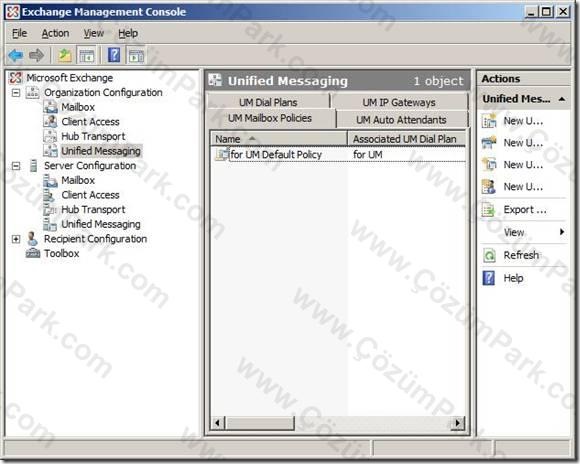Viewport: 580px width, 464px height.
Task: Click Hub Transport icon under Server Configuration
Action: tap(50, 209)
